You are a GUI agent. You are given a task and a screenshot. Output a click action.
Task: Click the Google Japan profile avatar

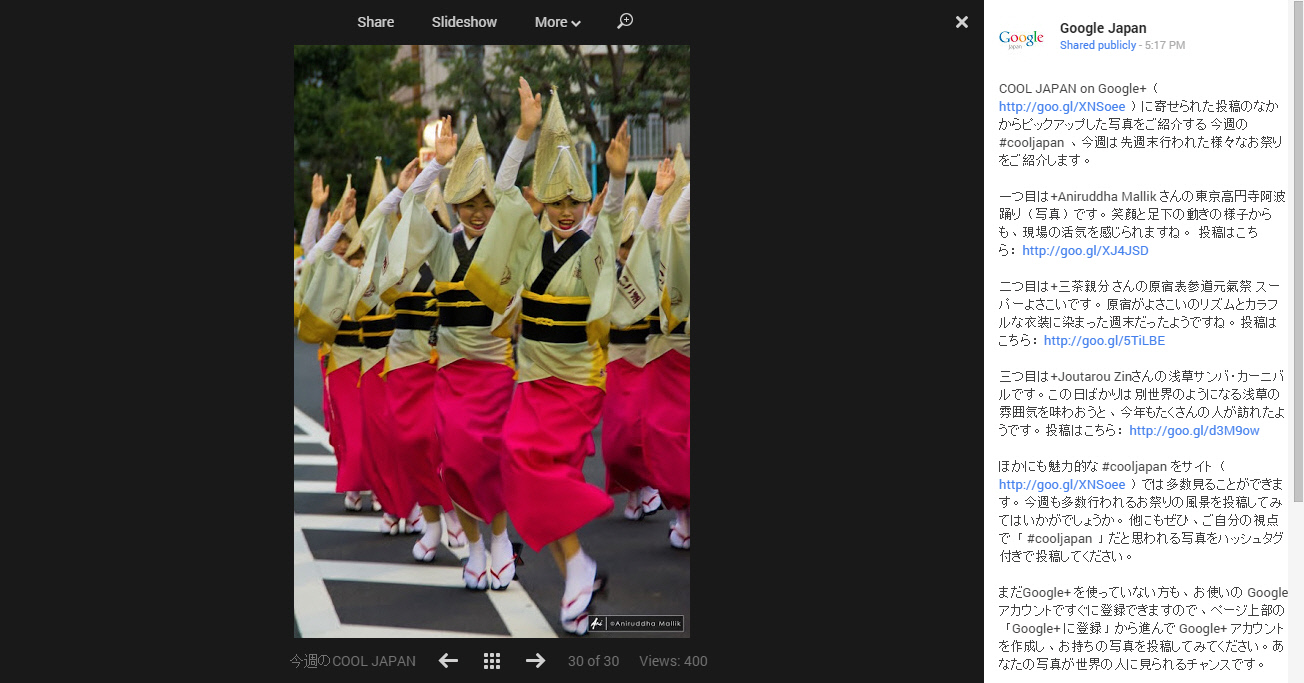click(1021, 38)
